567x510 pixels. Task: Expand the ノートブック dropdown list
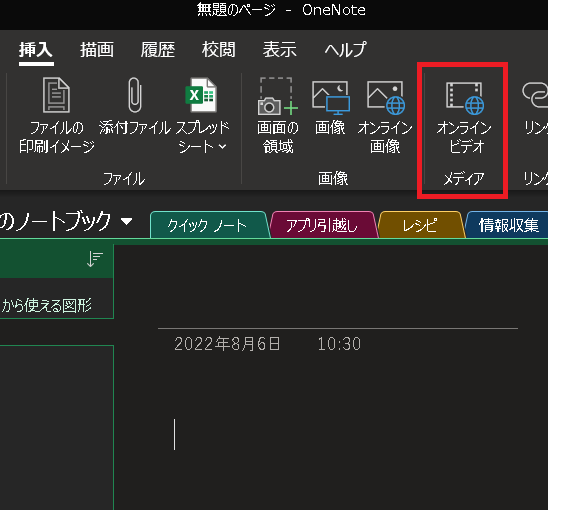pos(127,221)
